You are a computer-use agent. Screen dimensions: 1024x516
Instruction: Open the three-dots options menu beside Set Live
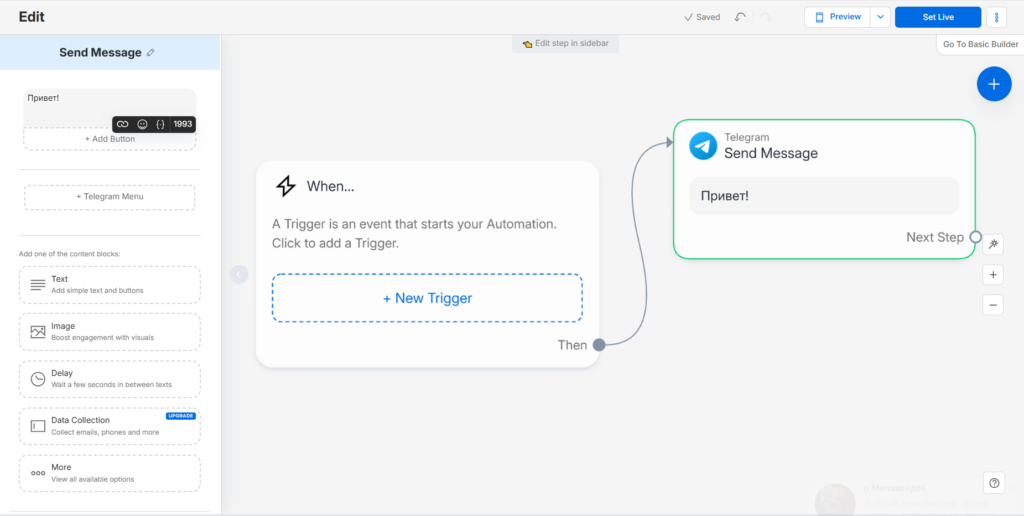997,17
